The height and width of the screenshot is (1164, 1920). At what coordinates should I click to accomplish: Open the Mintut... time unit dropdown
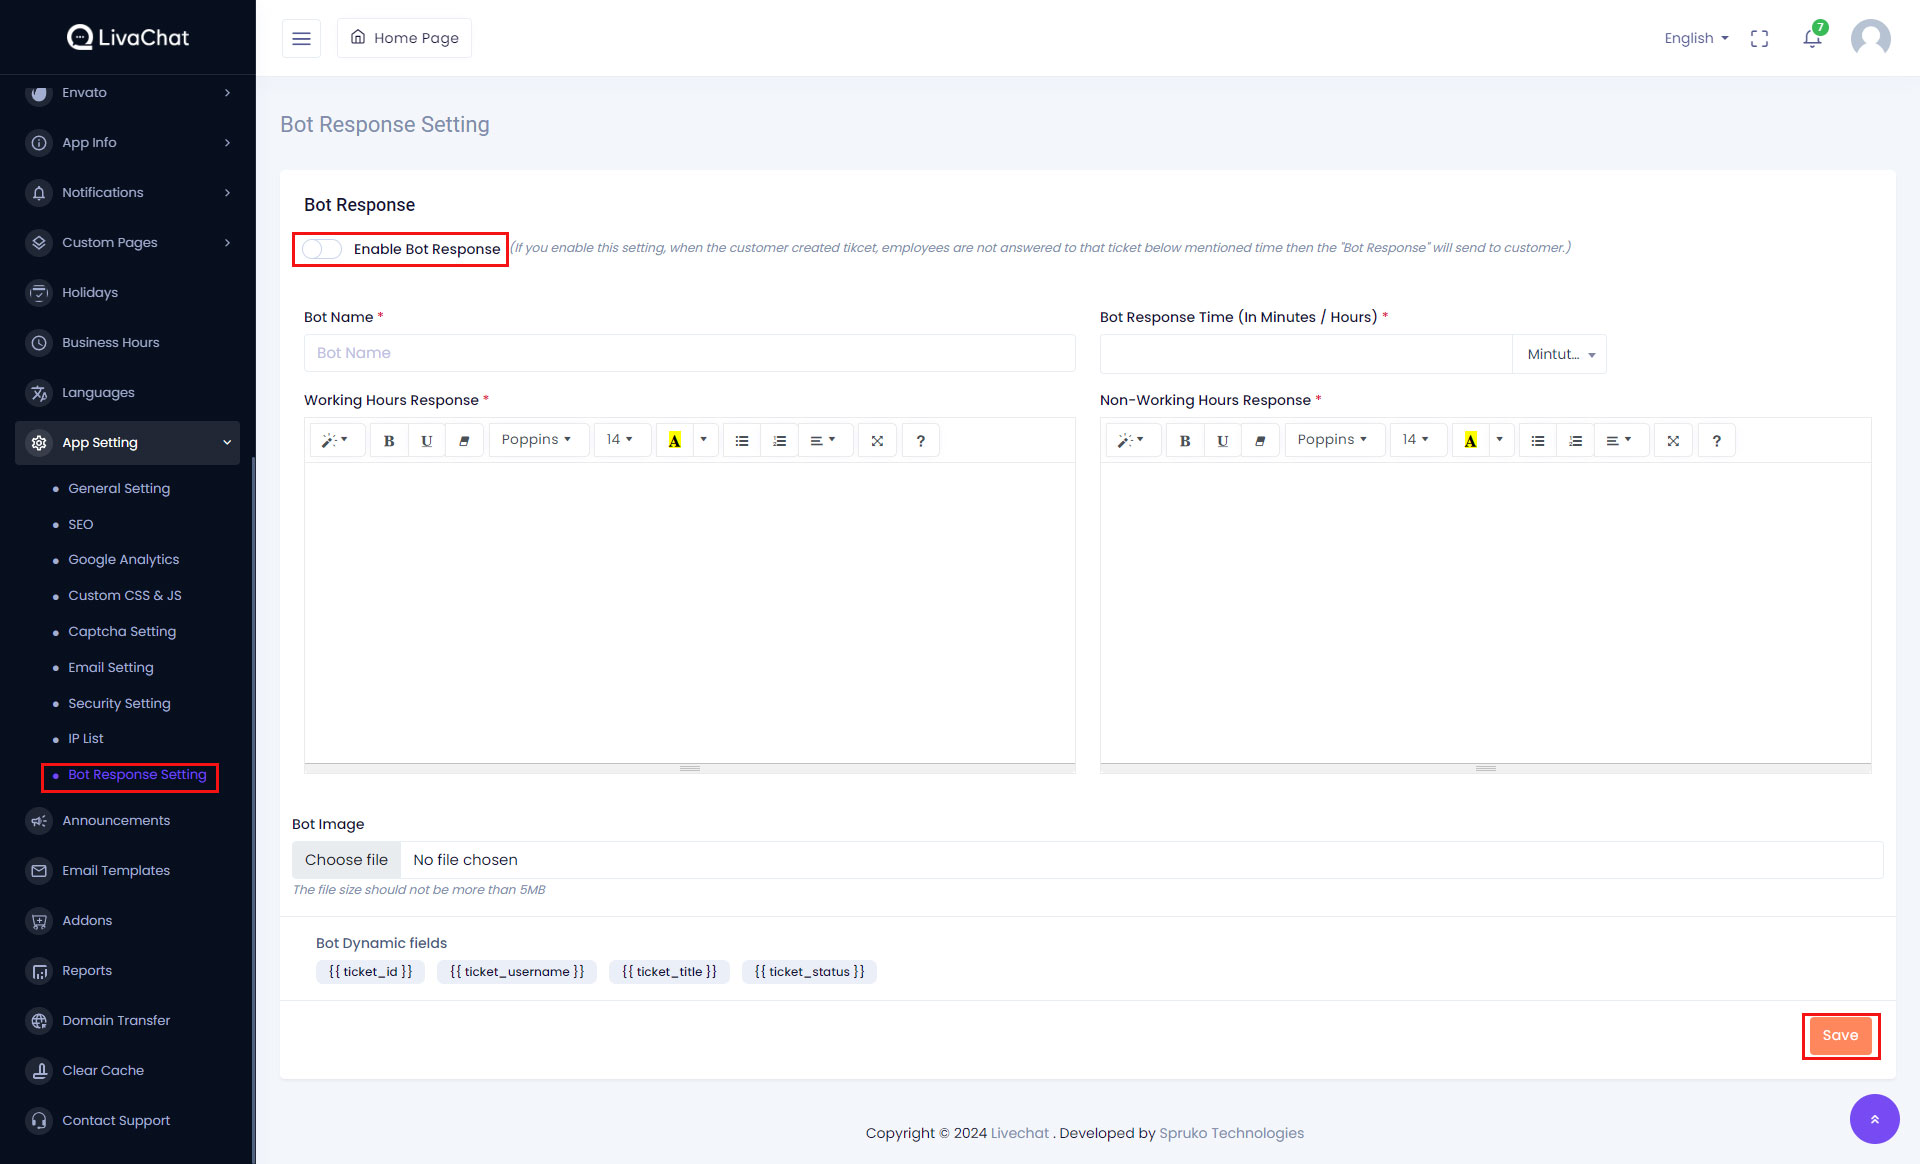click(x=1559, y=354)
